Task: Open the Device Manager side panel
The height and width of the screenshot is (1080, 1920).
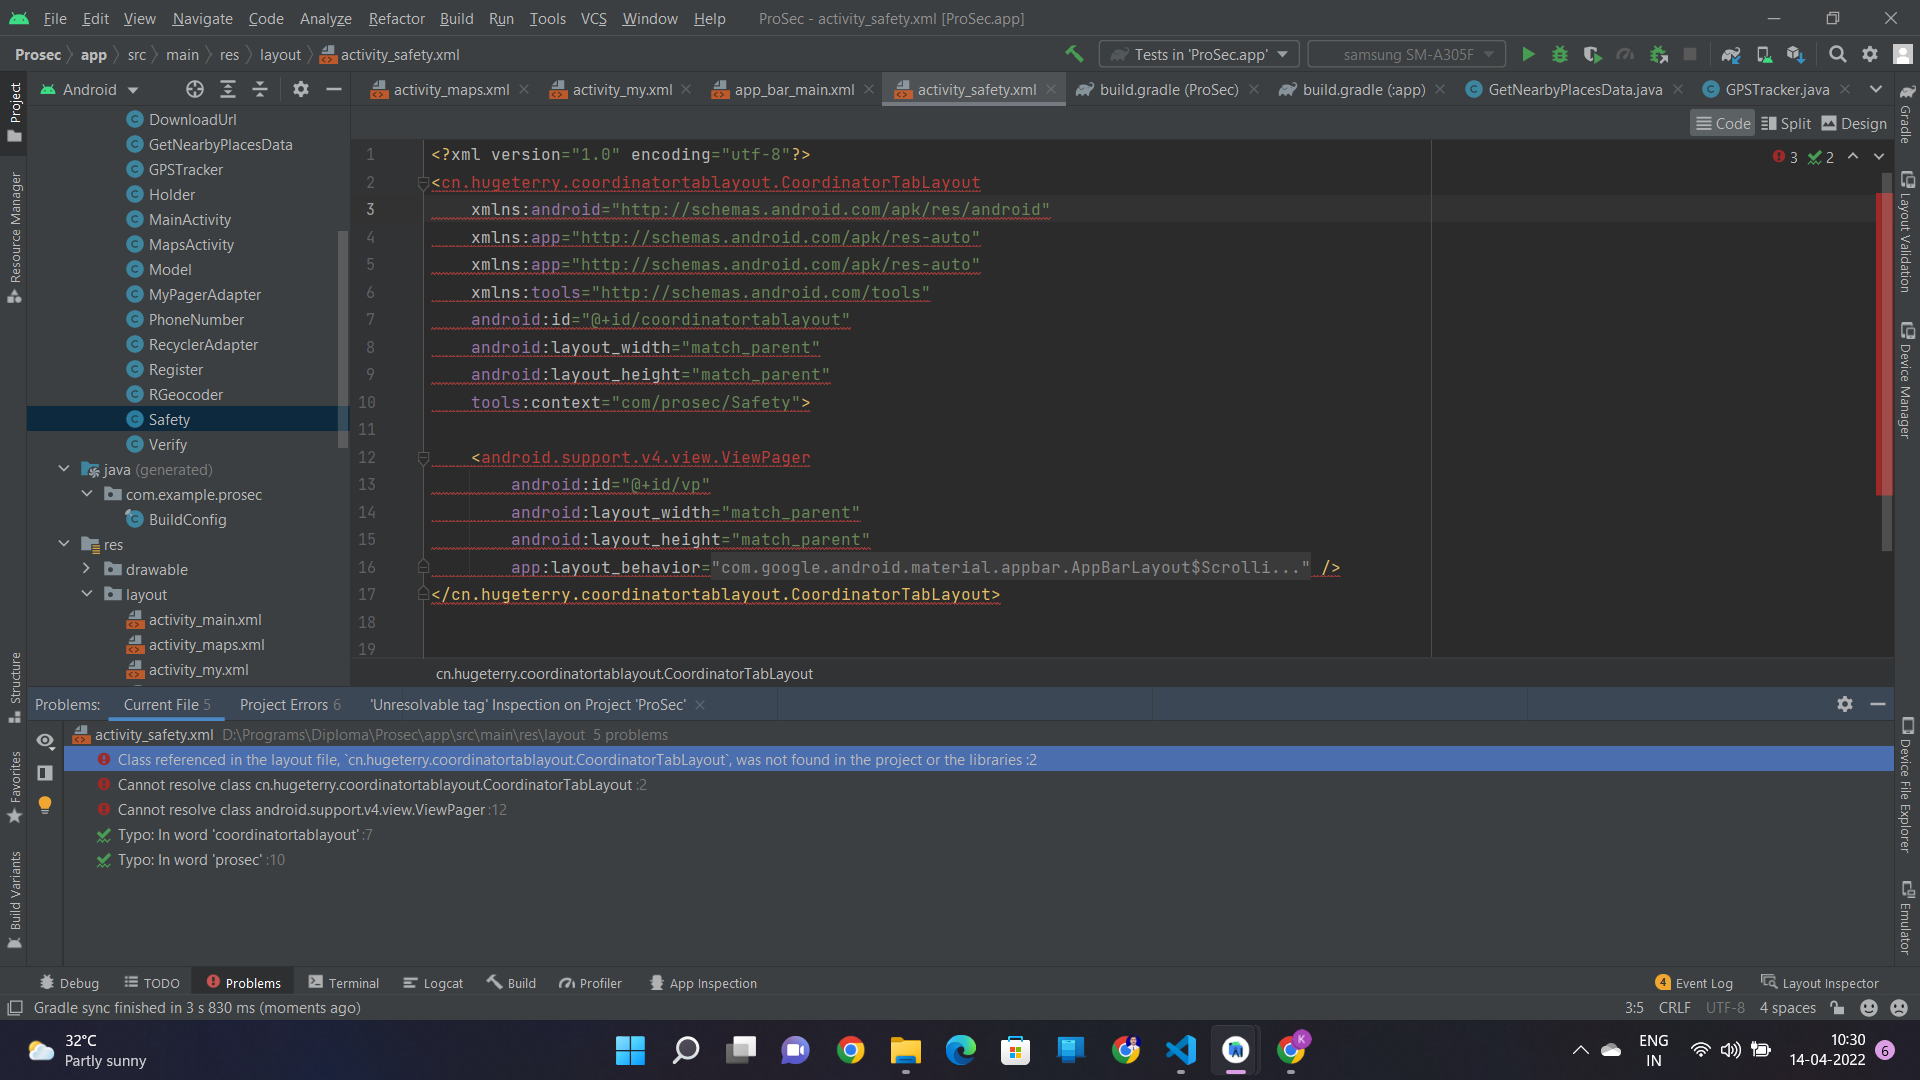Action: (1906, 380)
